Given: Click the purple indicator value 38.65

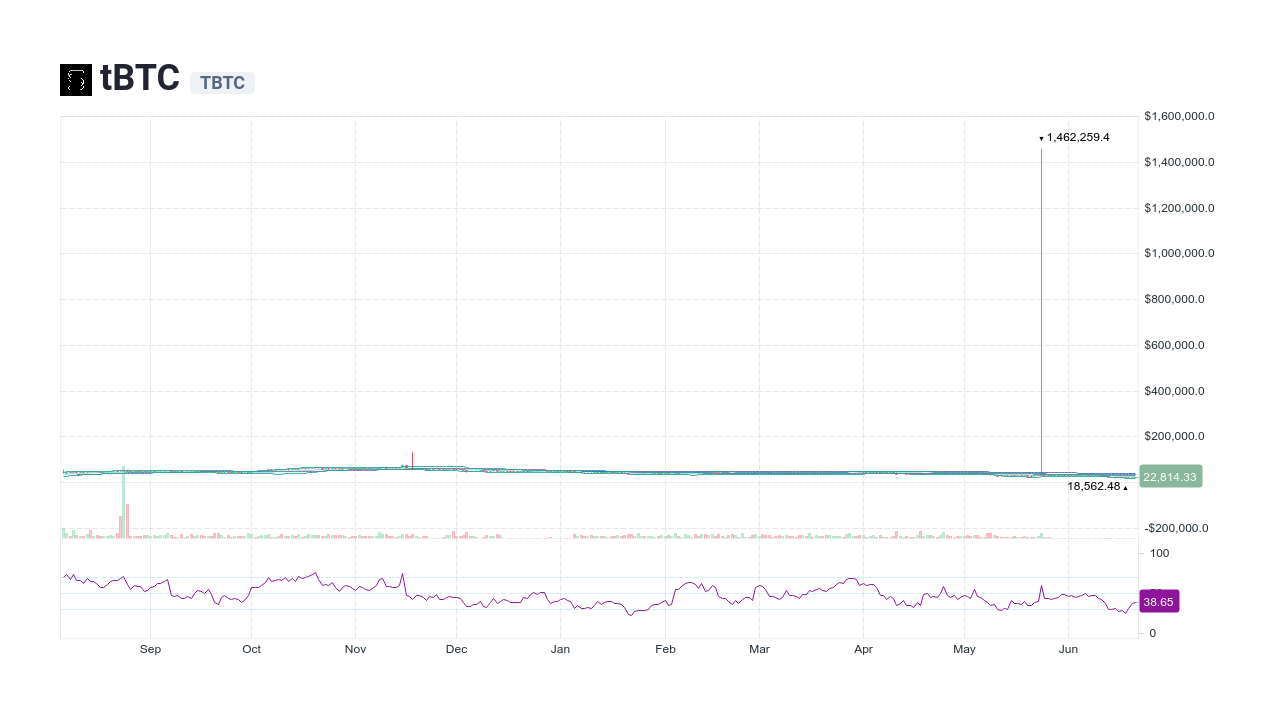Looking at the screenshot, I should click(x=1159, y=601).
